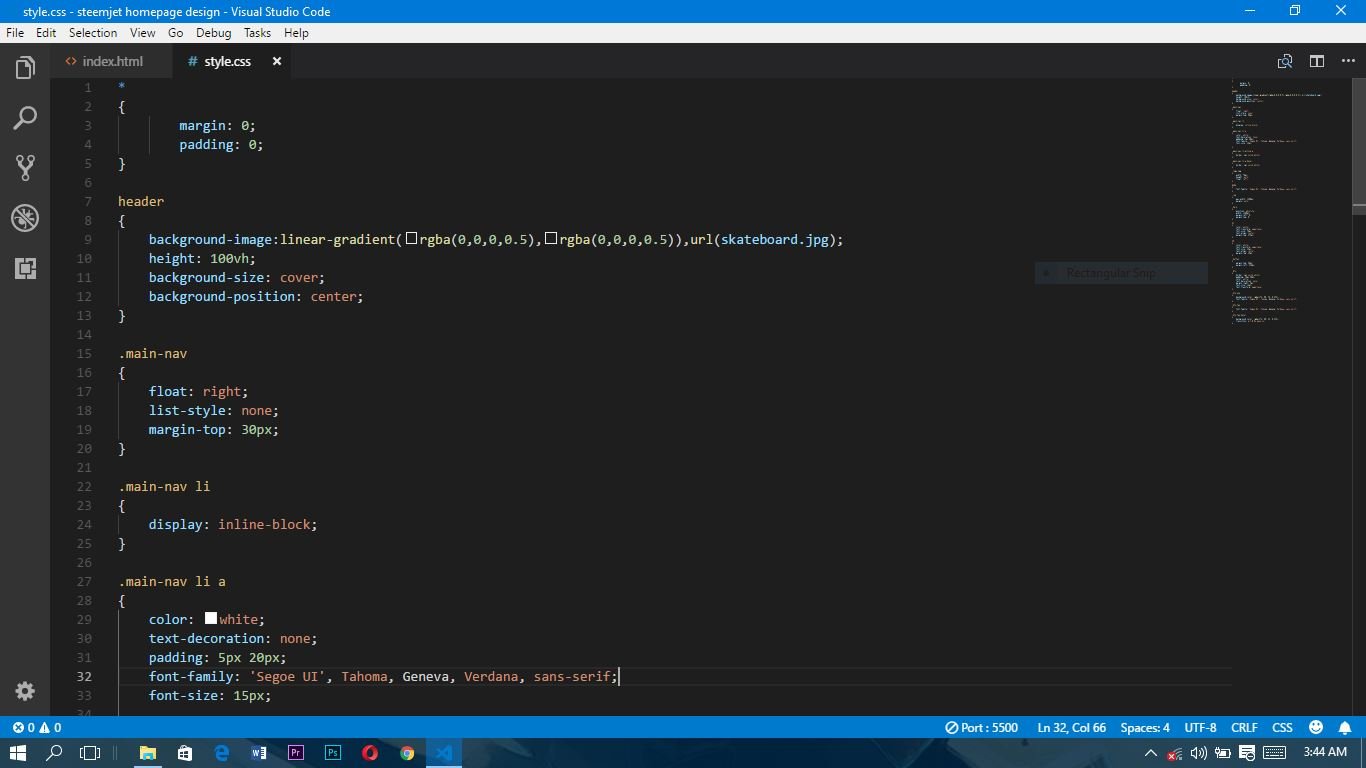Image resolution: width=1366 pixels, height=768 pixels.
Task: Open volume control in system tray
Action: click(1198, 753)
